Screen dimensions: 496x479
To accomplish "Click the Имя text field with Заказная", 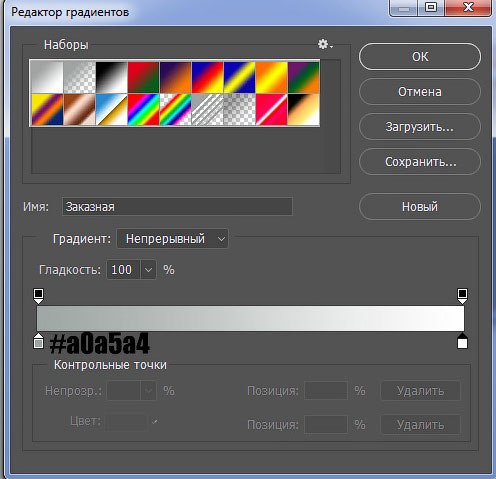I will pos(177,207).
